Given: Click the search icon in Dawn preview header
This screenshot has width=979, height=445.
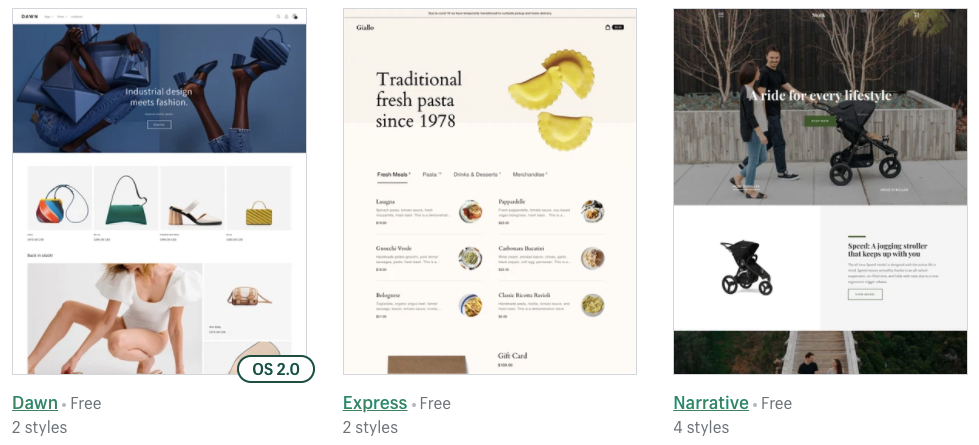Looking at the screenshot, I should pyautogui.click(x=278, y=17).
